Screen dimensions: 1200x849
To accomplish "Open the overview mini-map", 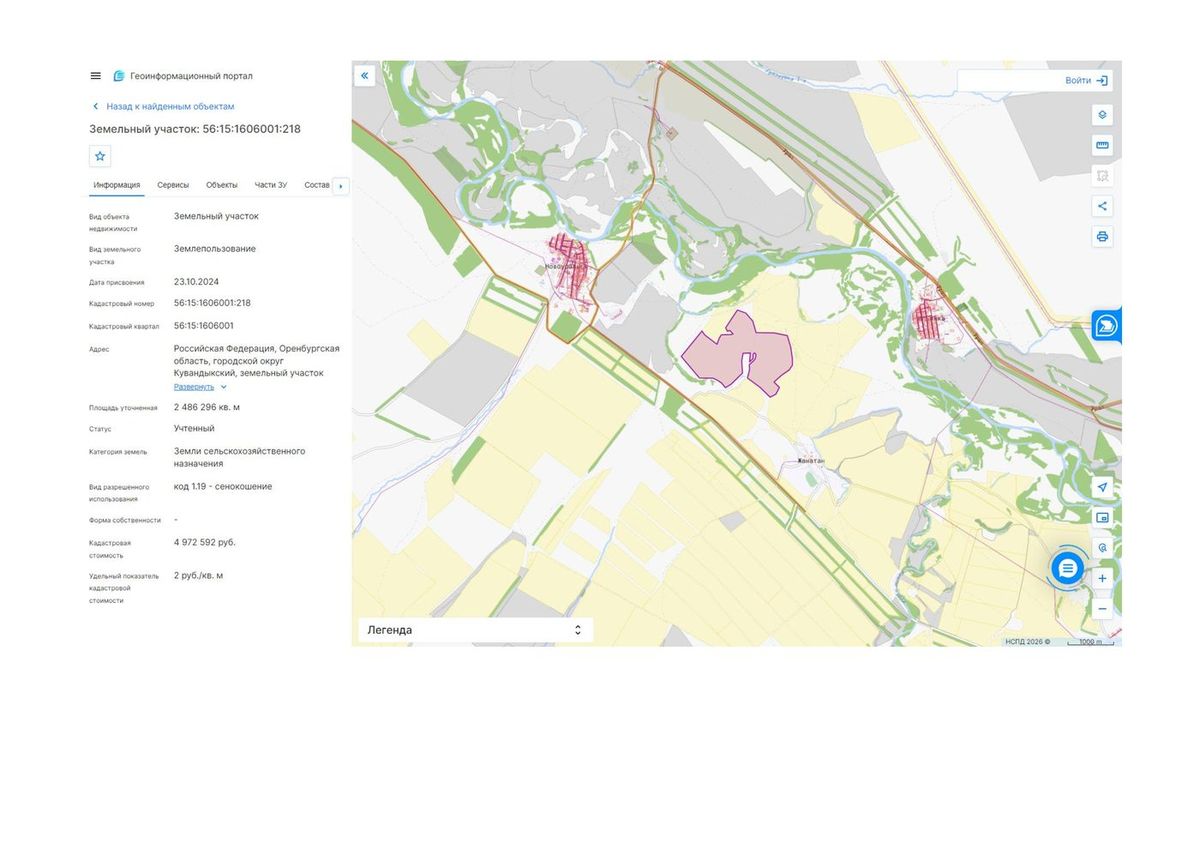I will pyautogui.click(x=1102, y=518).
